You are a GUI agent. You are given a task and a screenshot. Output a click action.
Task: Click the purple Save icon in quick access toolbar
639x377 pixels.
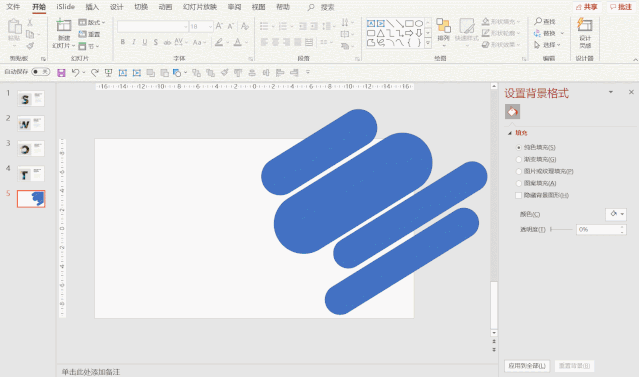point(61,73)
